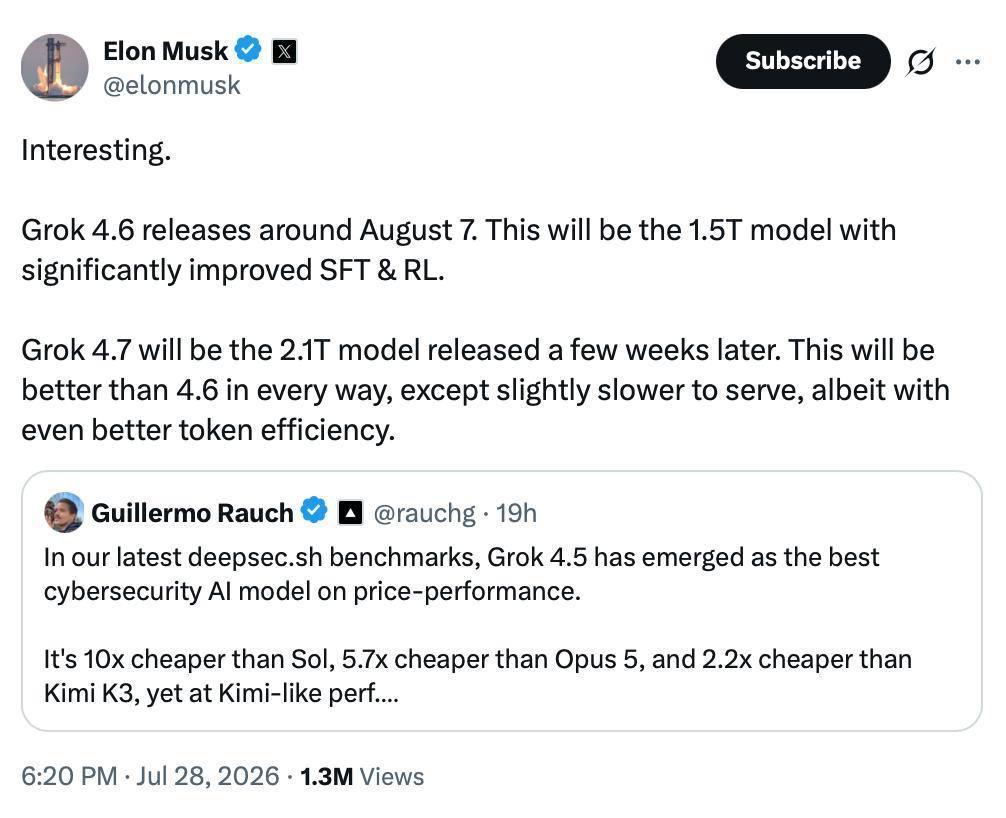
Task: Click the blue verified badge beside Elon Musk
Action: 248,50
